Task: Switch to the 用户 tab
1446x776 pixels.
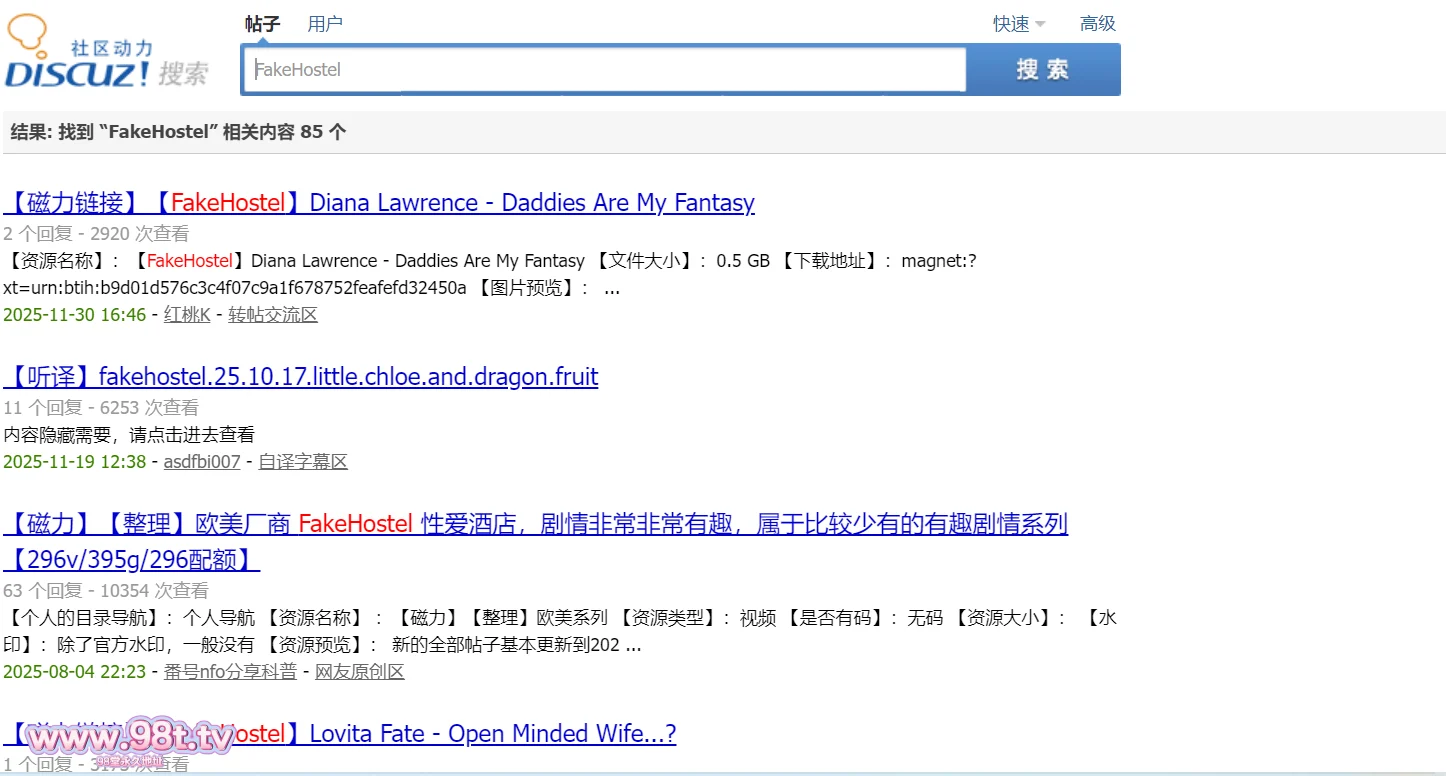Action: pos(325,24)
